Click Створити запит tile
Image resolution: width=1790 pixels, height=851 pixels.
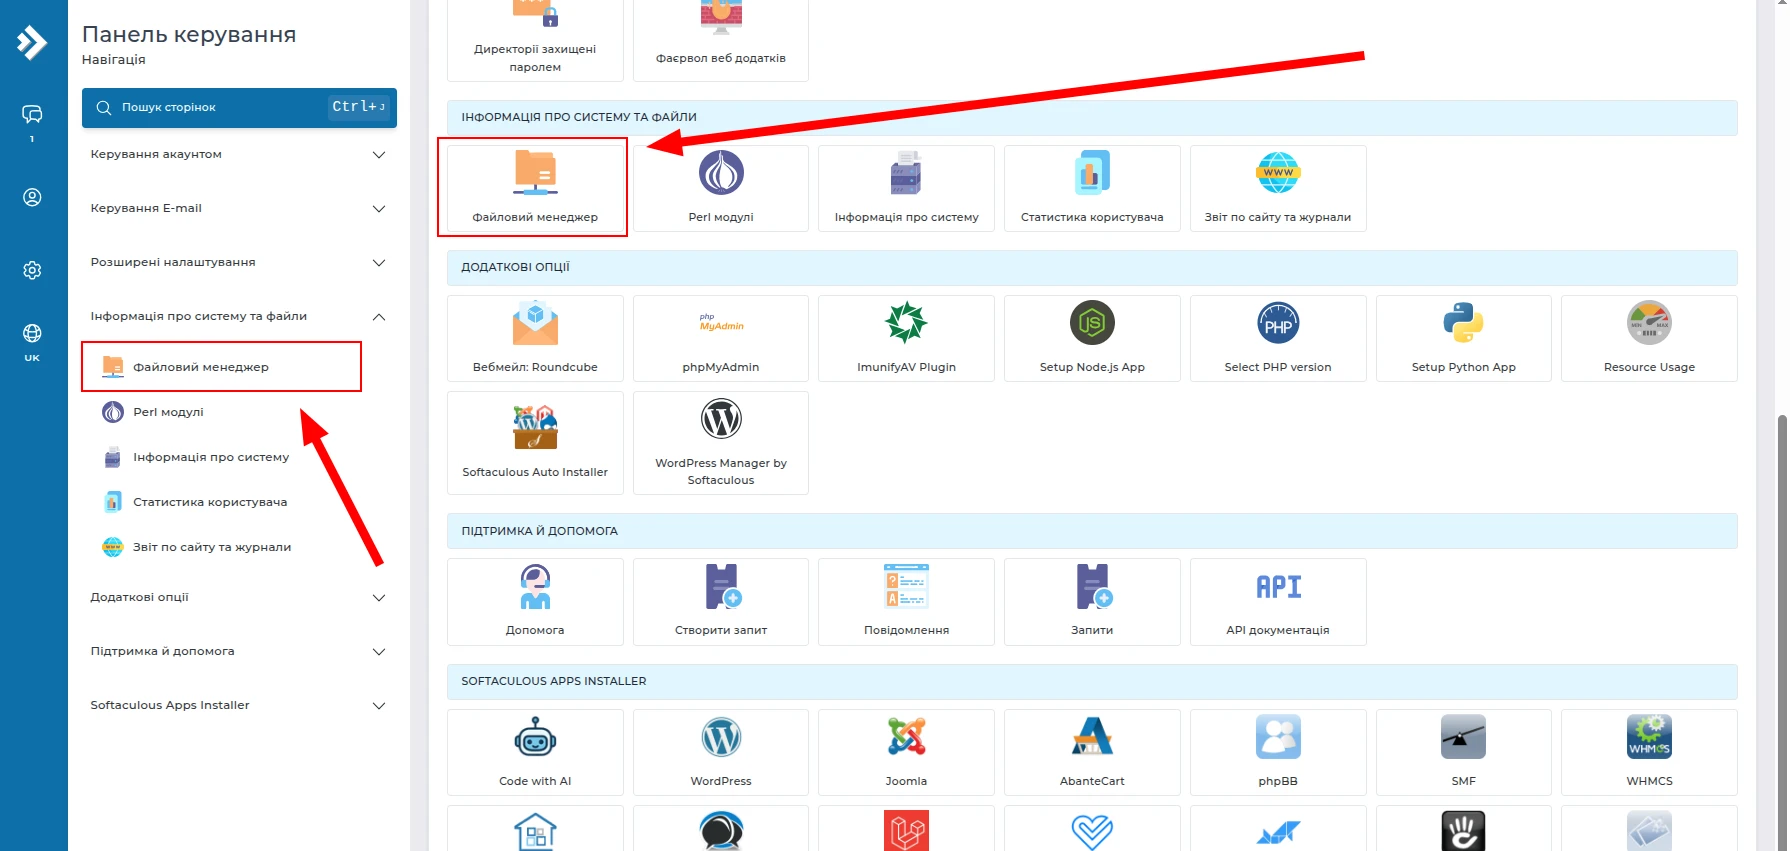point(721,602)
